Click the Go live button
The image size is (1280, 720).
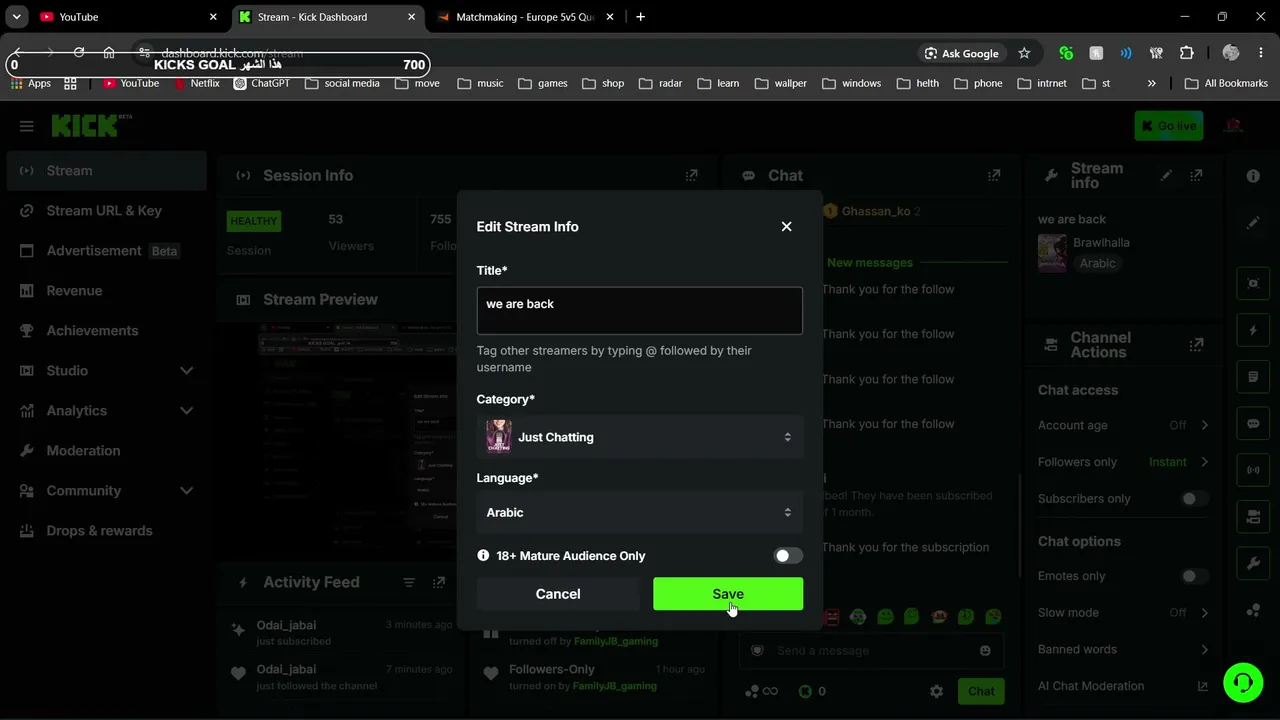[1168, 126]
